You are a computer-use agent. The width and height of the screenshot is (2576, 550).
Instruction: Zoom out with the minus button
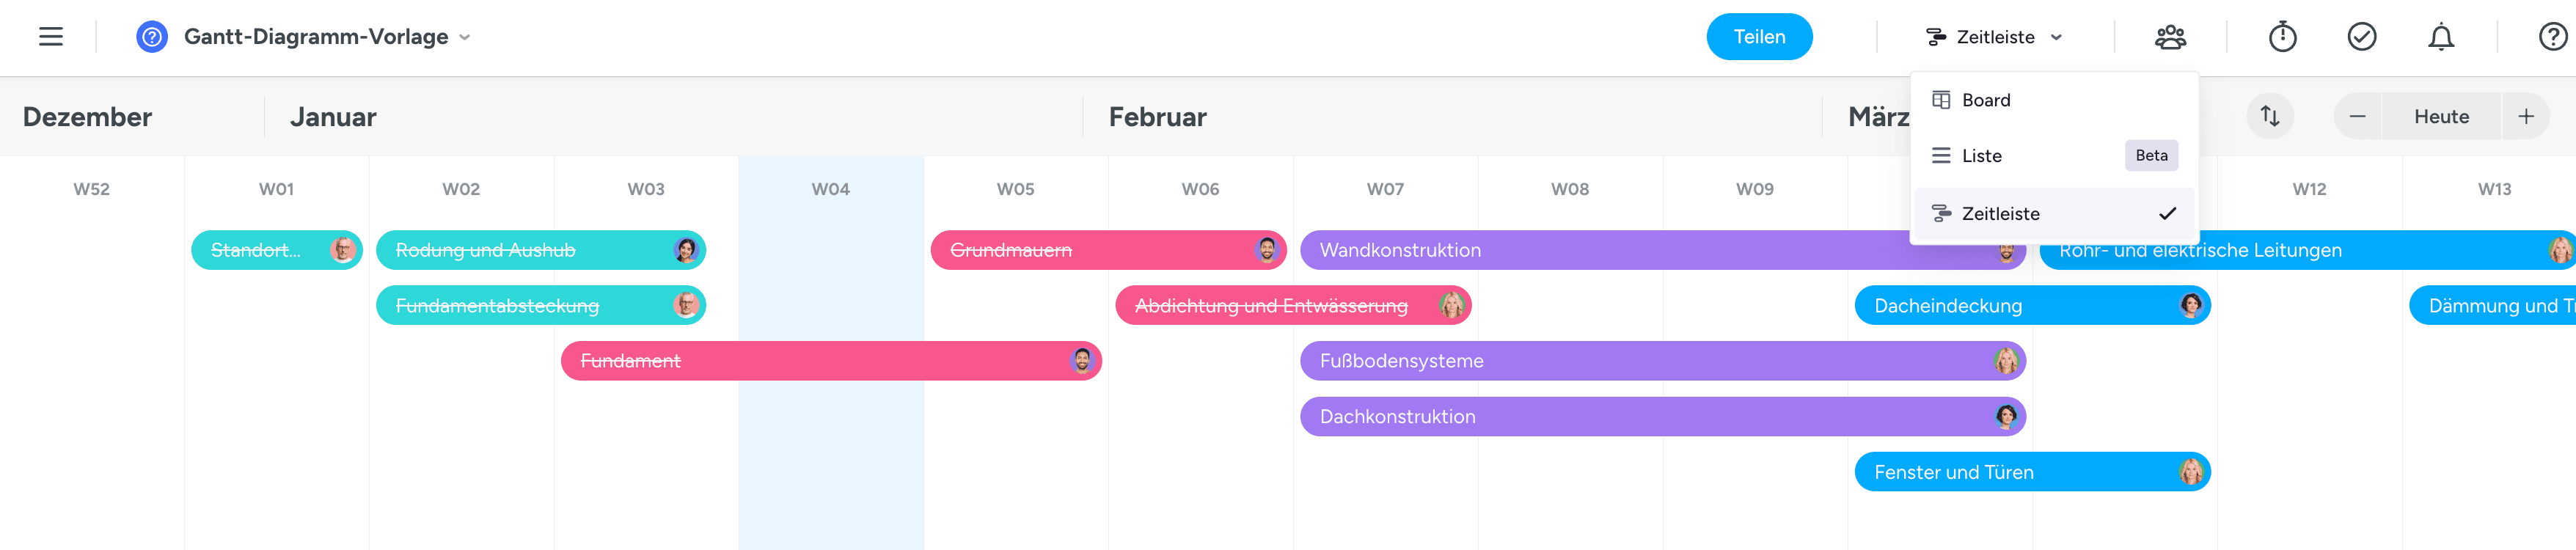(2358, 116)
